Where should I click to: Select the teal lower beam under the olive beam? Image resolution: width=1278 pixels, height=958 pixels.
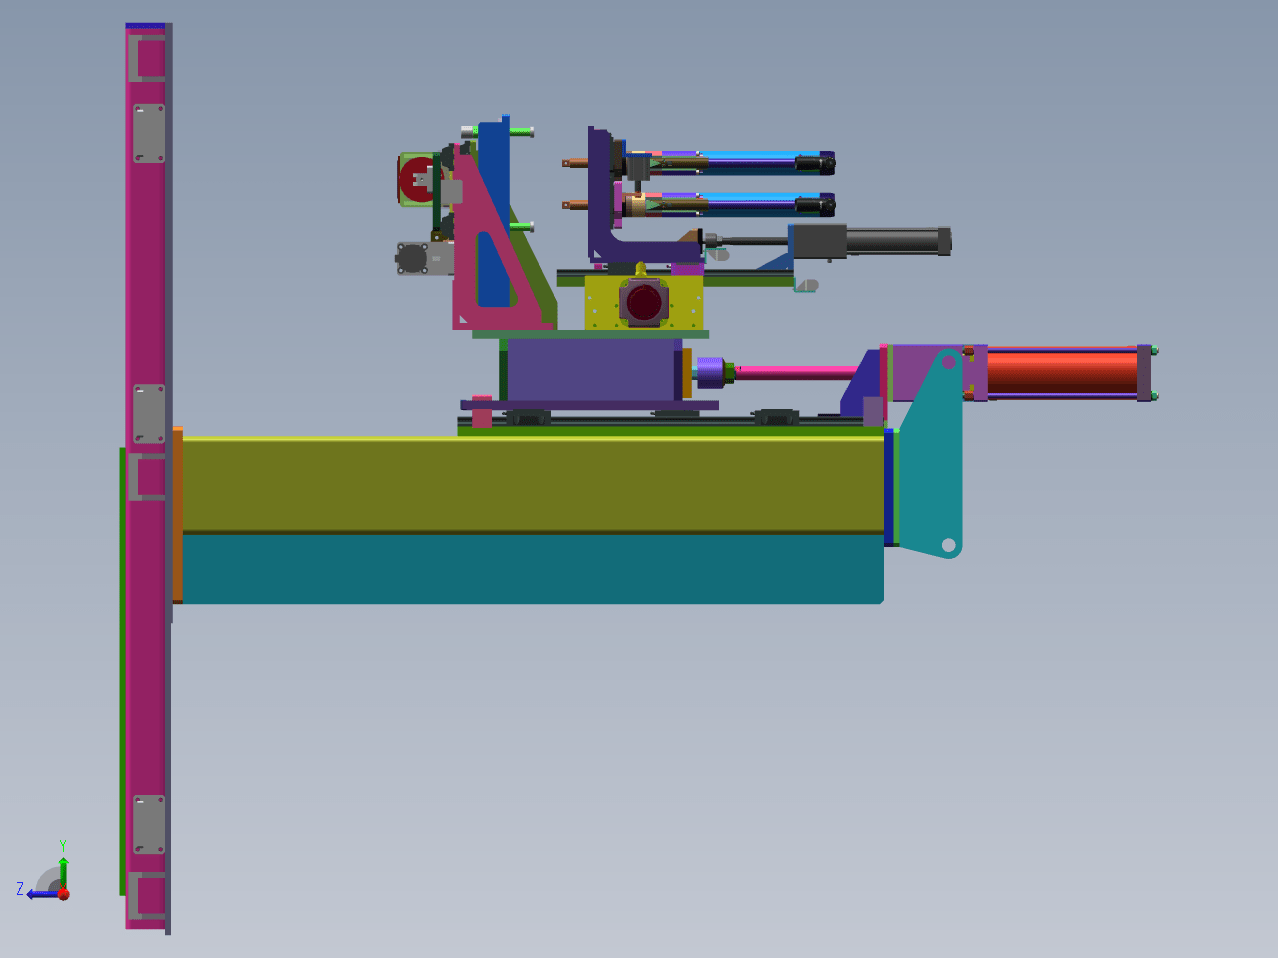pyautogui.click(x=532, y=569)
